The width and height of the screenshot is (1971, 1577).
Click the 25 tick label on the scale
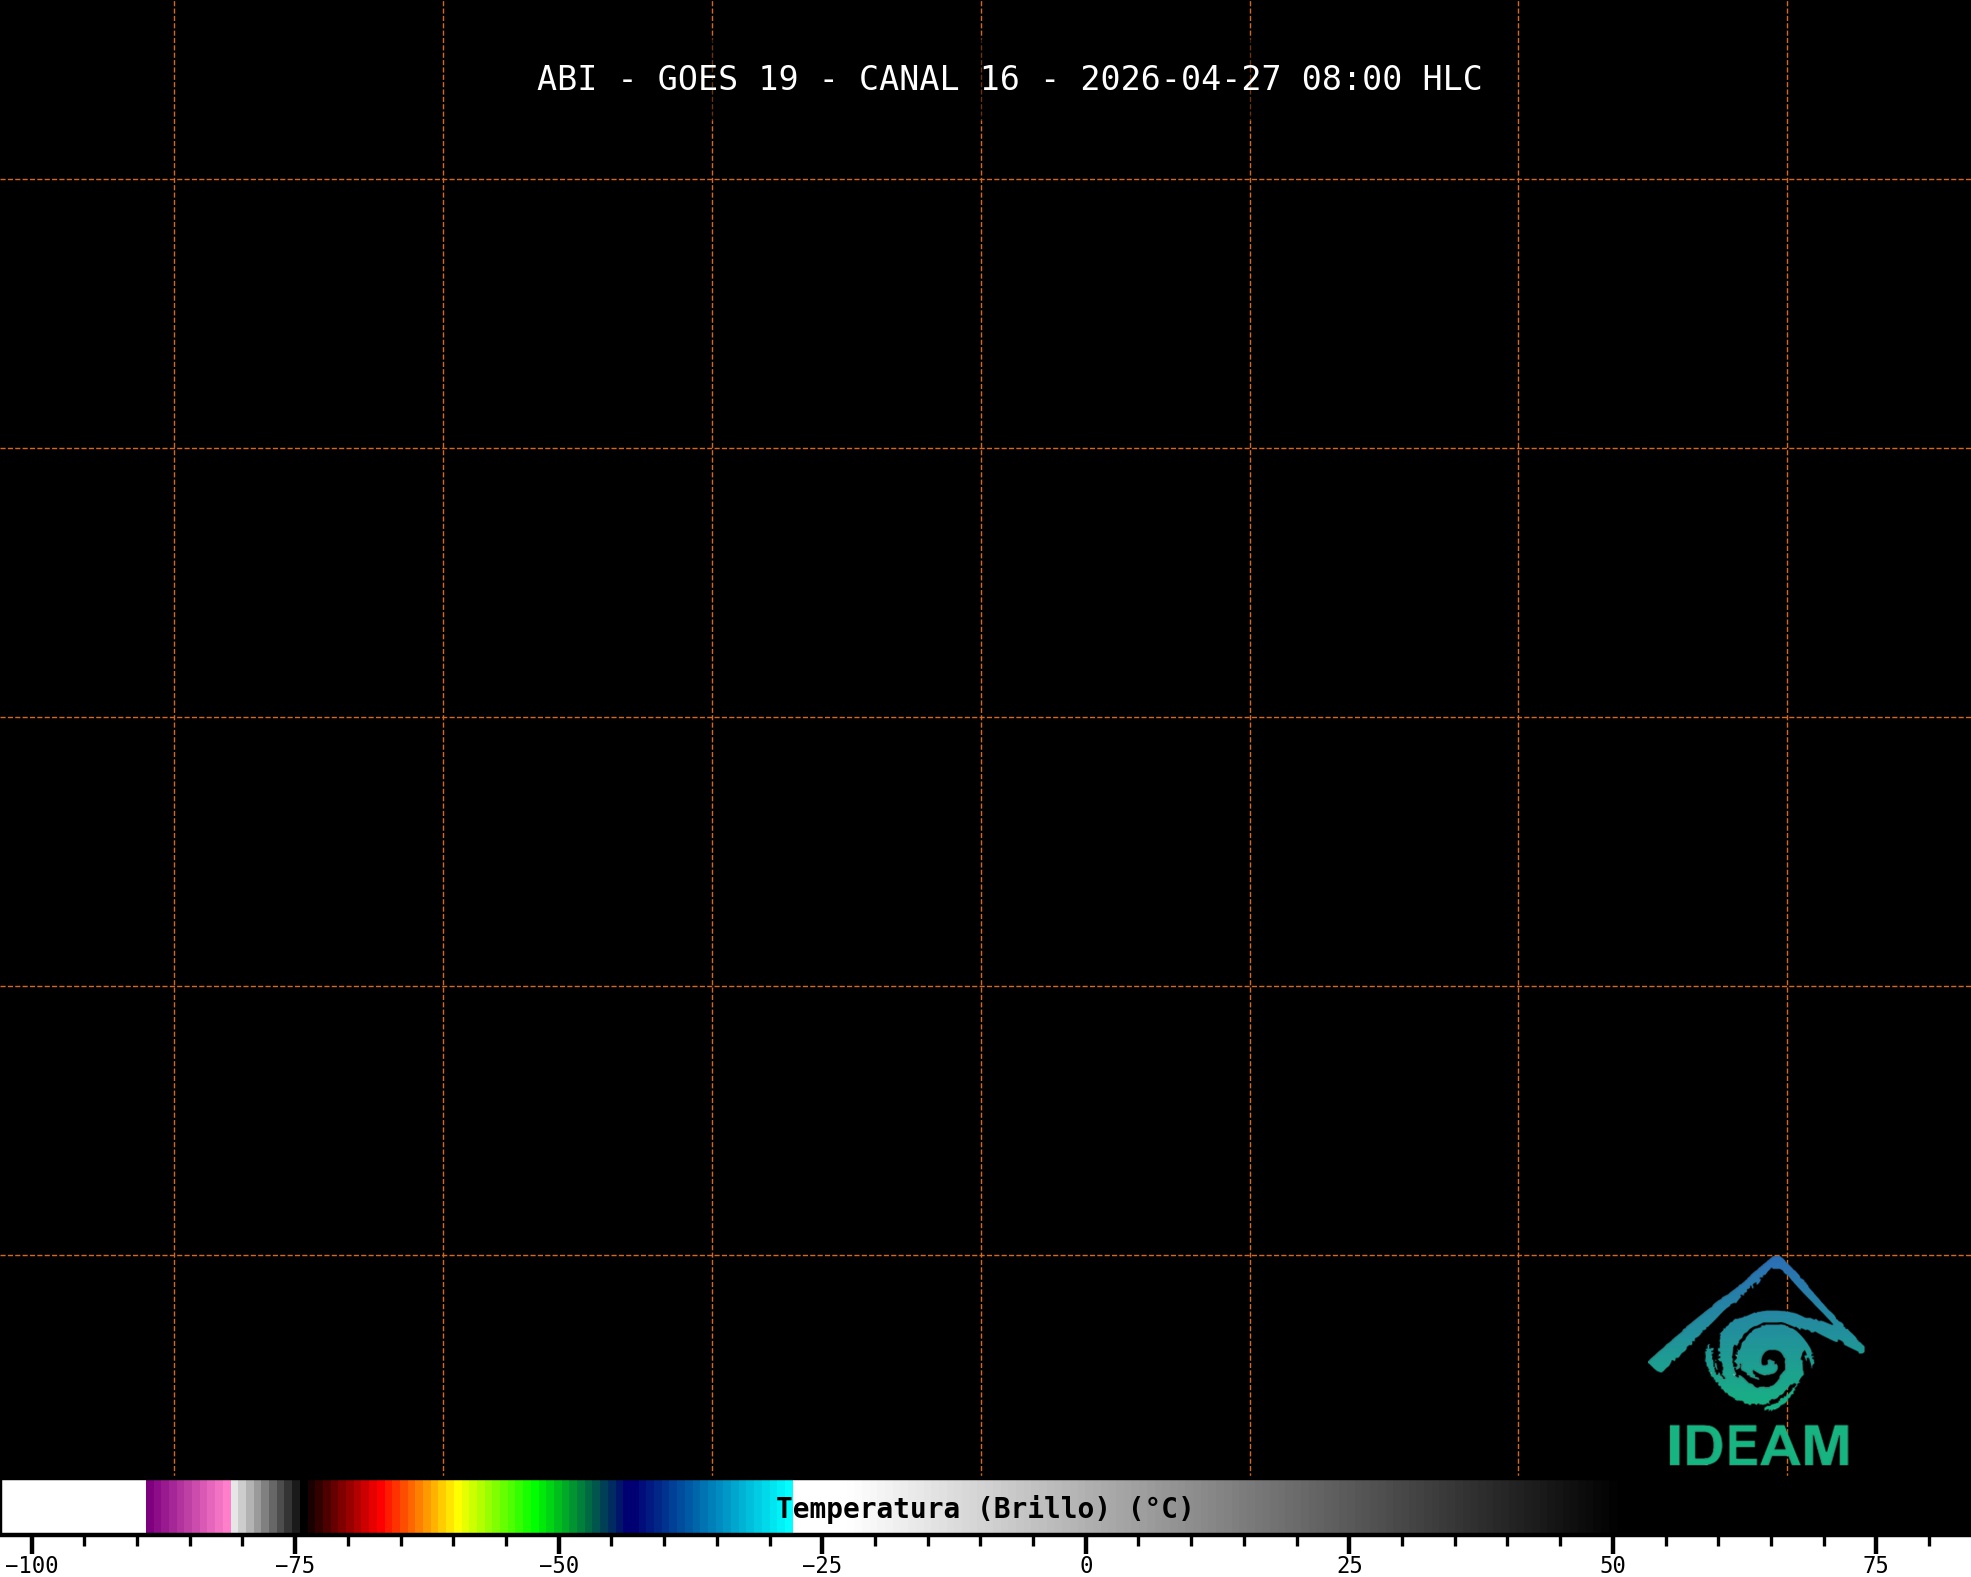click(x=1349, y=1565)
